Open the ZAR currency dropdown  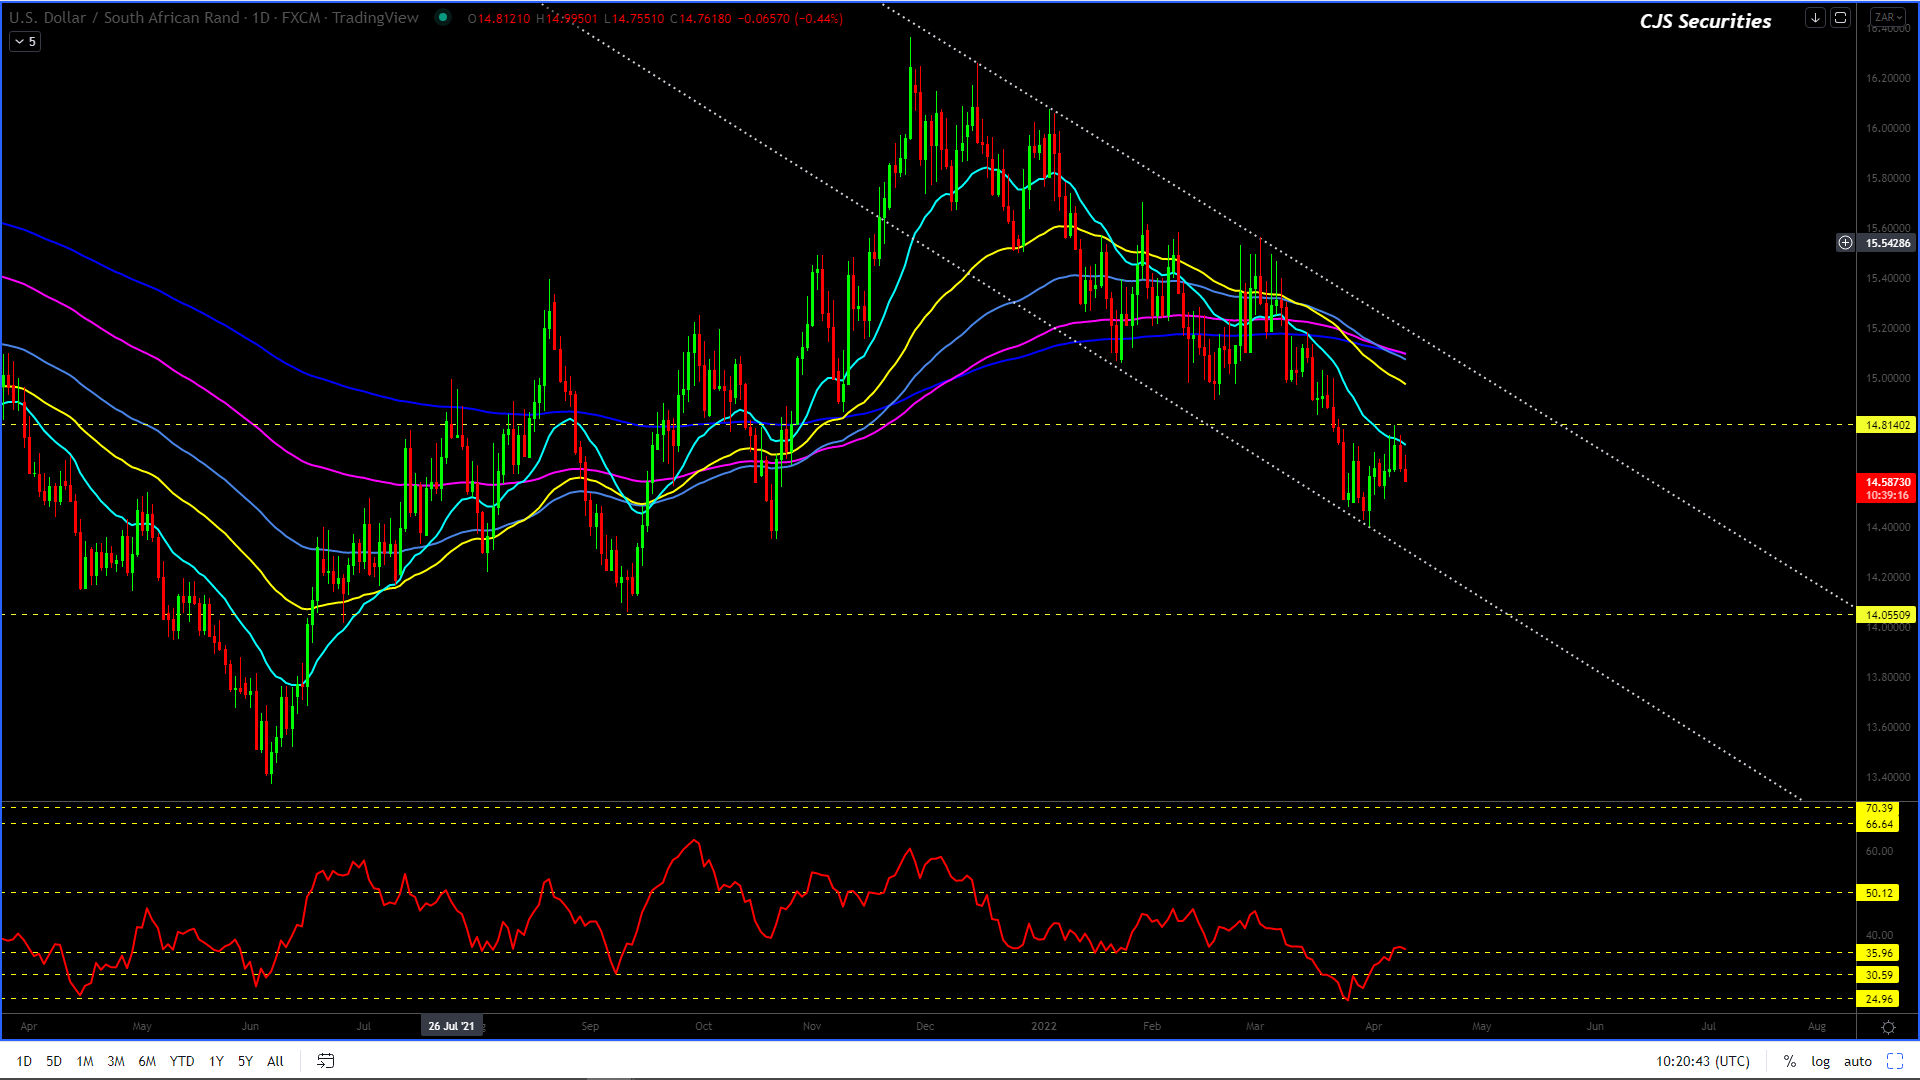[x=1888, y=17]
